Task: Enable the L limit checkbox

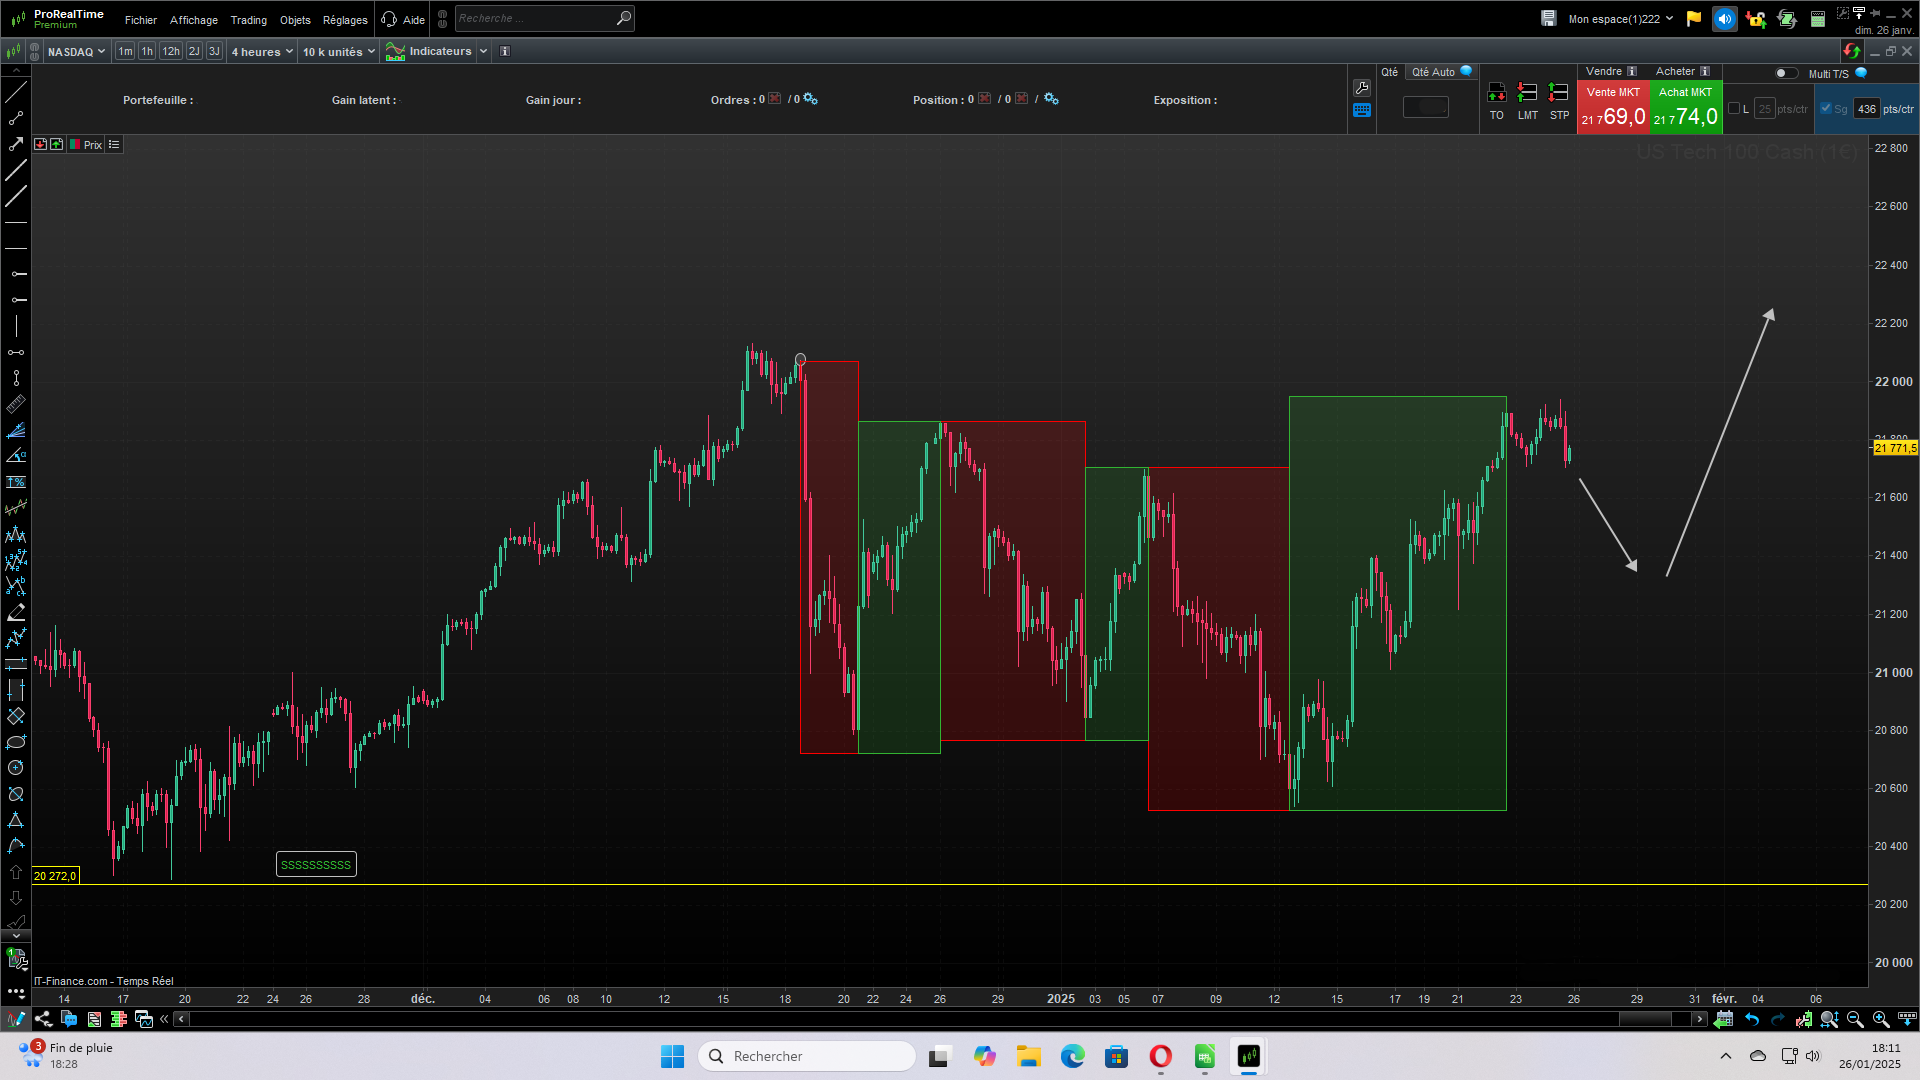Action: [1734, 109]
